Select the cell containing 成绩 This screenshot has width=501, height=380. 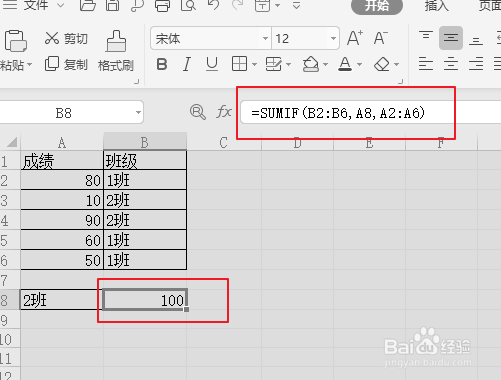[x=62, y=161]
